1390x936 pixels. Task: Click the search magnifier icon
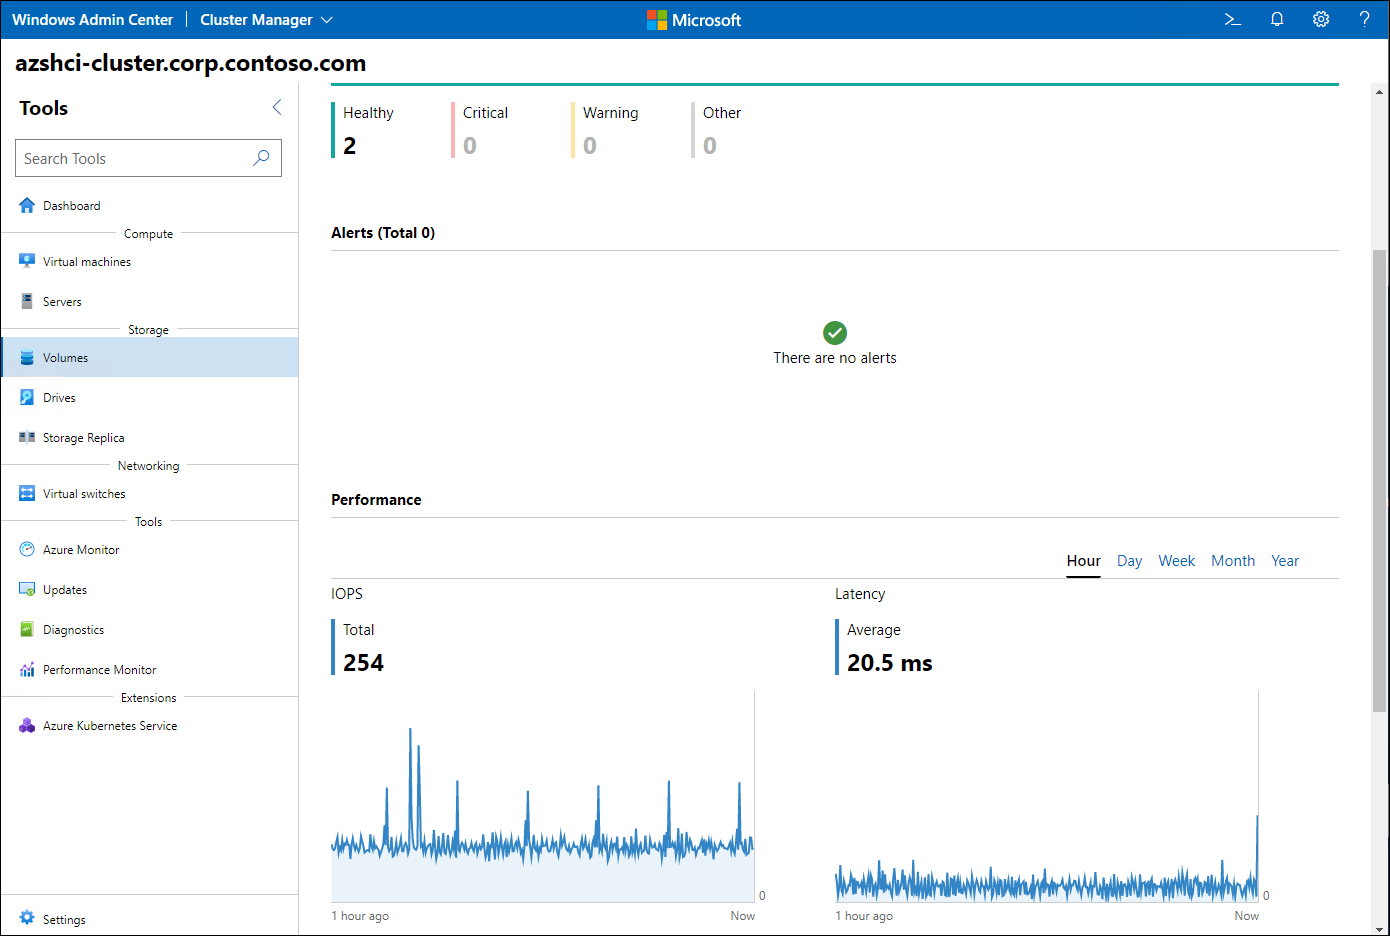point(261,158)
